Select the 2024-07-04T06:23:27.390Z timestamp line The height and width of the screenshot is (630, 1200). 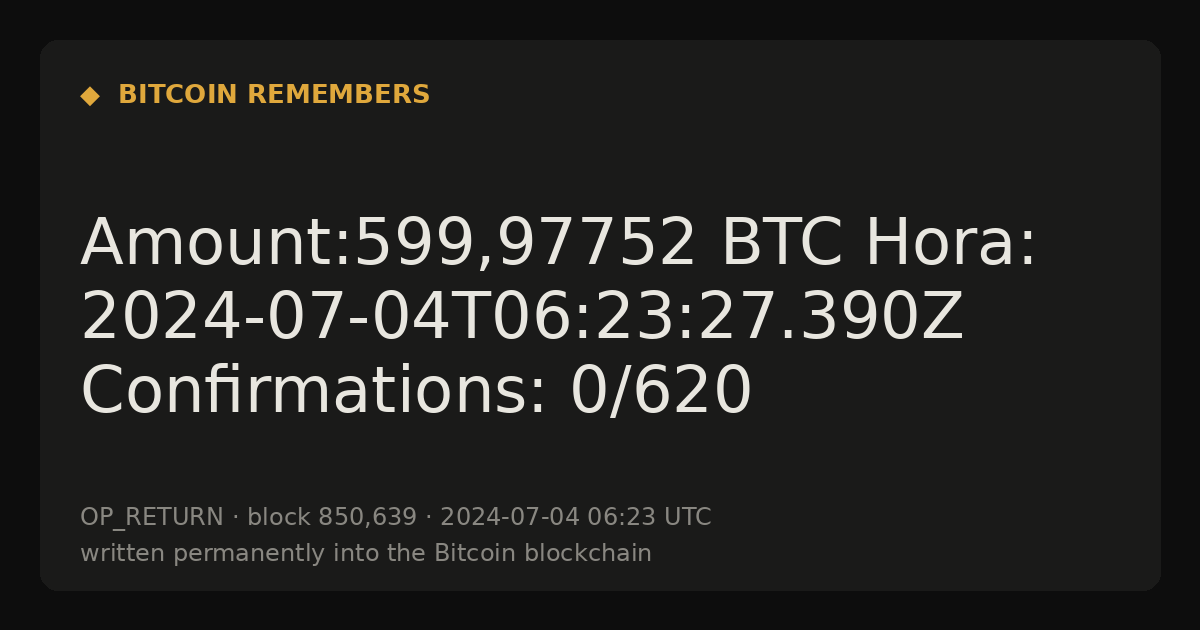522,318
